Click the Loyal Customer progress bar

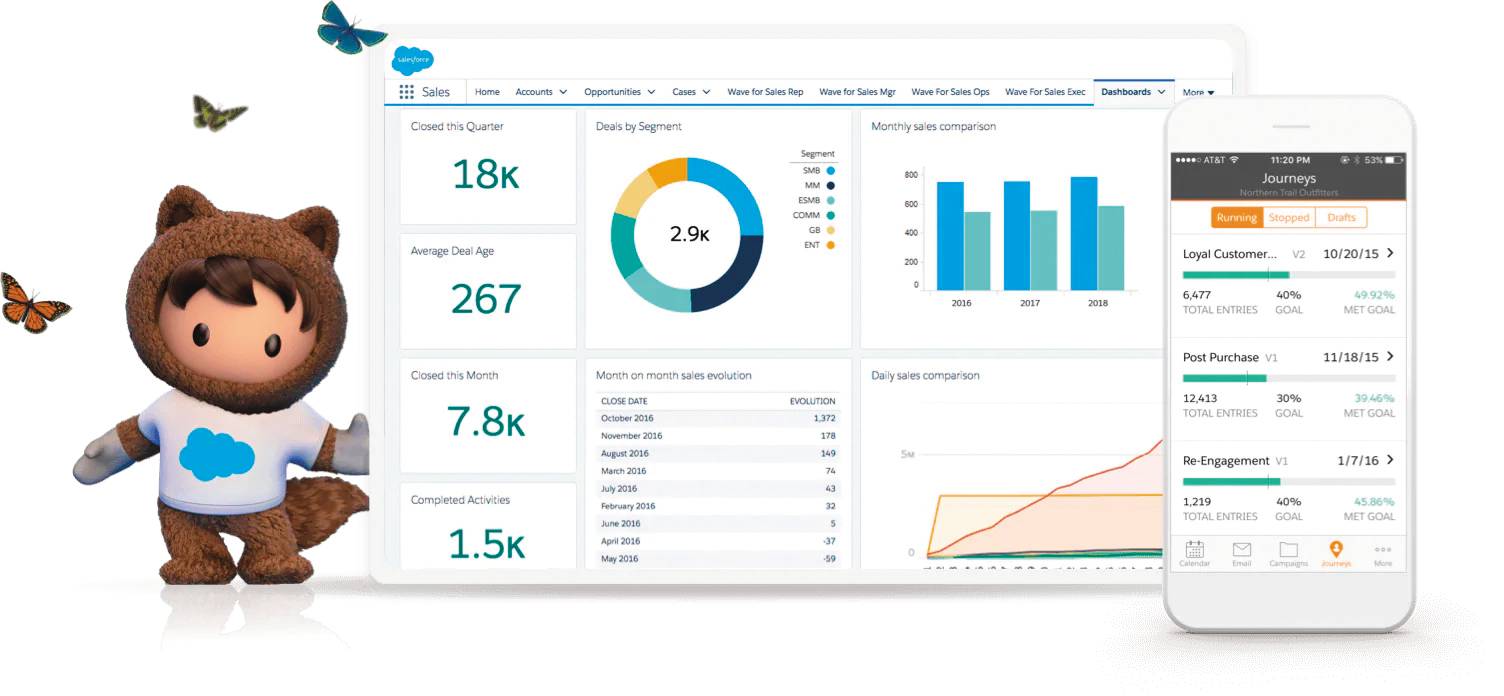pyautogui.click(x=1289, y=274)
